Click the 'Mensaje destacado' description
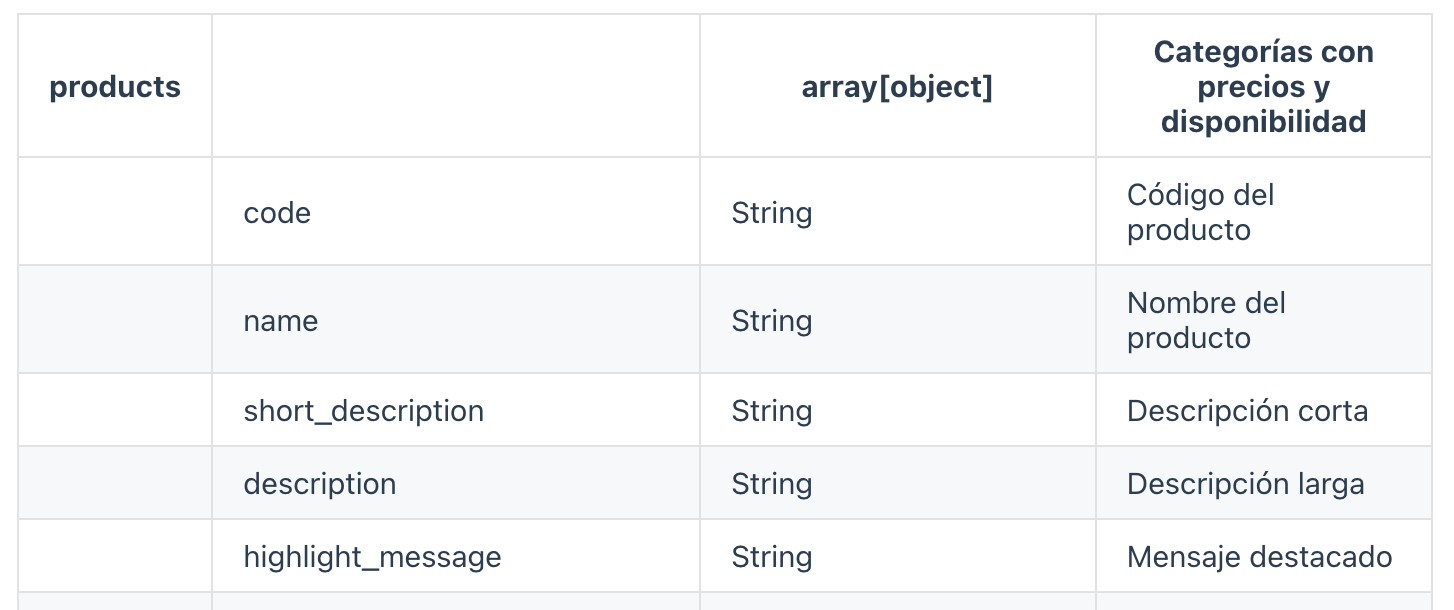Viewport: 1454px width, 610px height. click(1259, 557)
